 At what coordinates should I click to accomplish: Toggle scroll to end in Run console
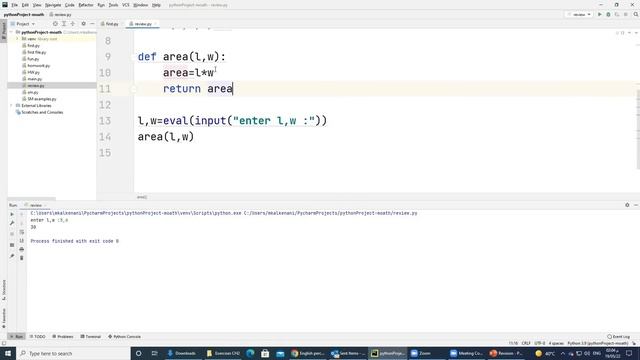22,241
